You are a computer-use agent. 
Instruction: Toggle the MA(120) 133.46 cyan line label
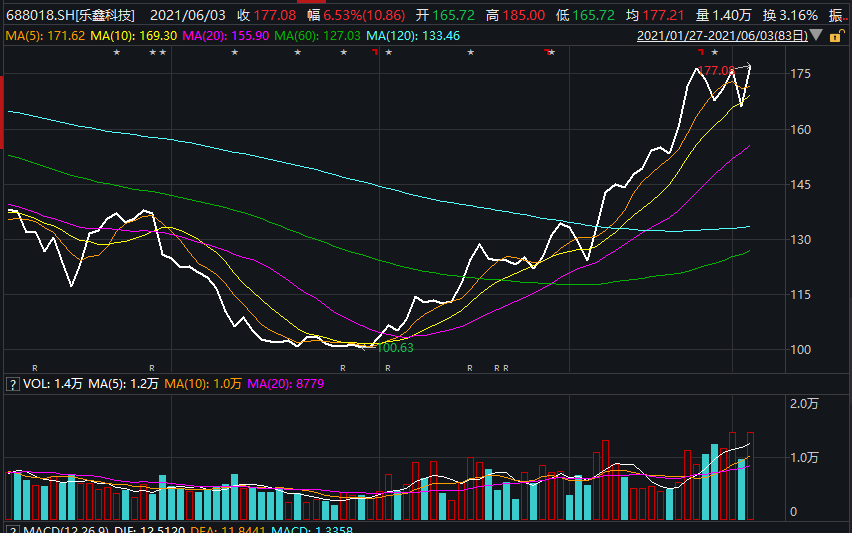pos(413,36)
